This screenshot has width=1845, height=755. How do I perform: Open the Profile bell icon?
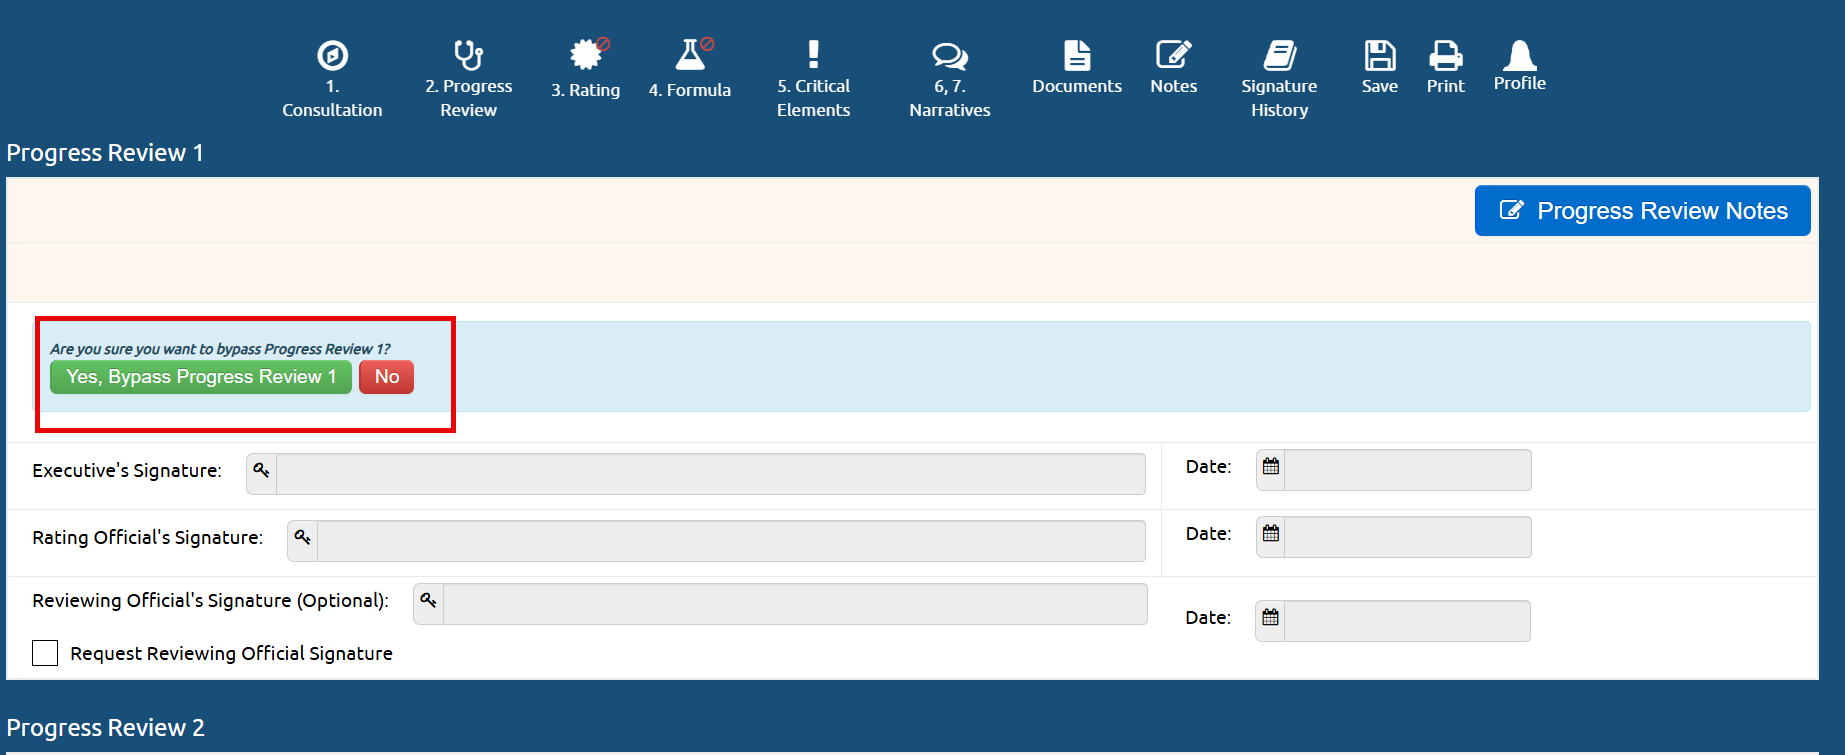point(1520,55)
